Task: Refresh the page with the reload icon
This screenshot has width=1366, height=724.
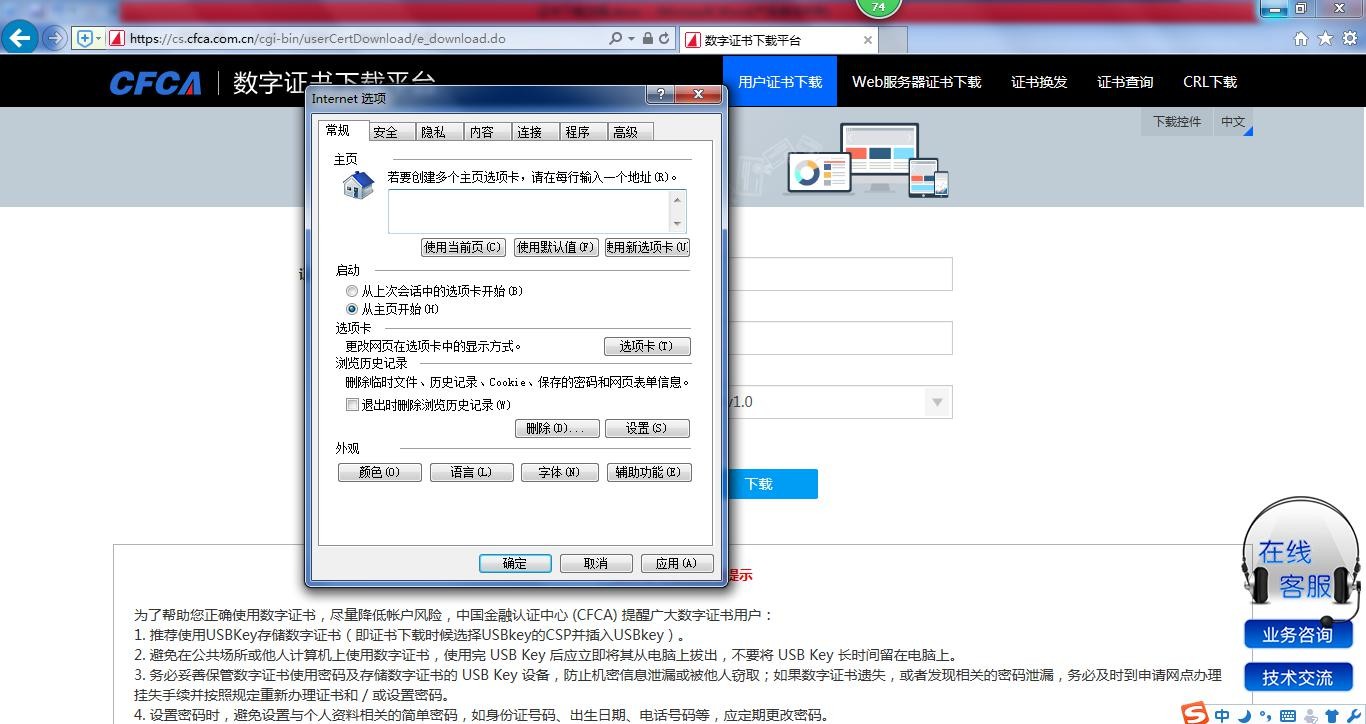Action: (665, 39)
